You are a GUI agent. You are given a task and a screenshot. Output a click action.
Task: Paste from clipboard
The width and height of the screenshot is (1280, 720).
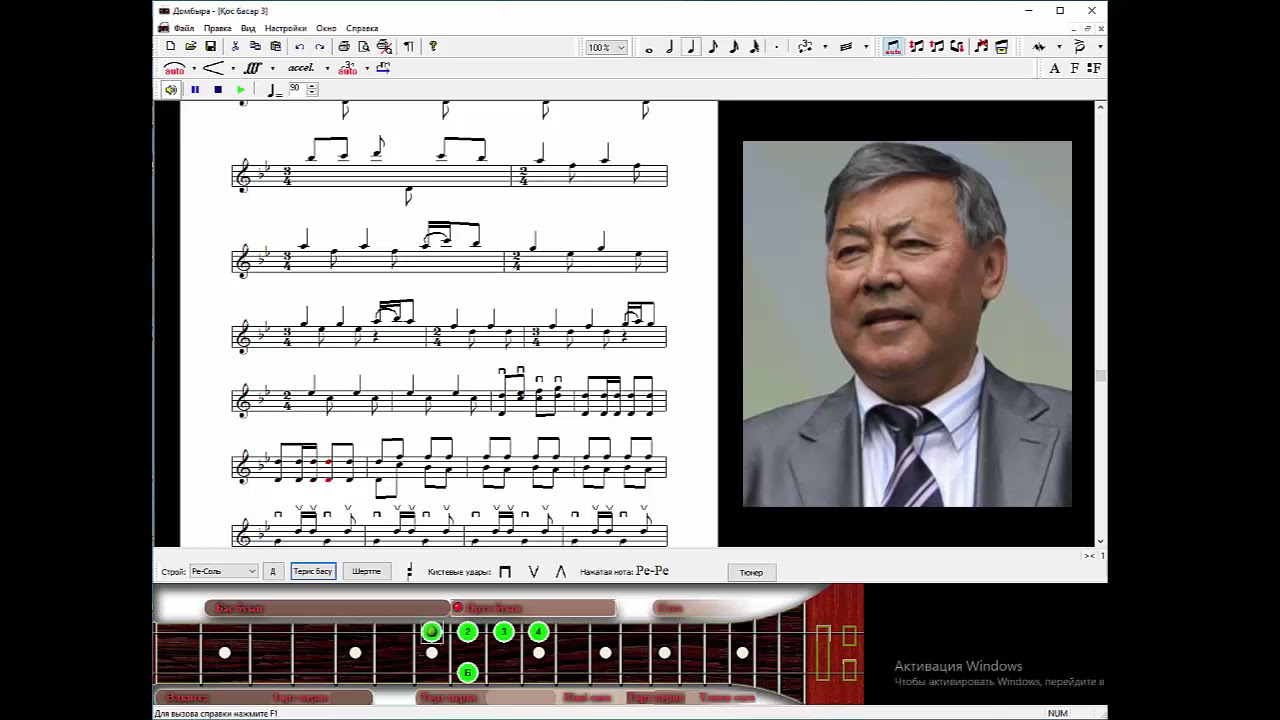pos(275,47)
